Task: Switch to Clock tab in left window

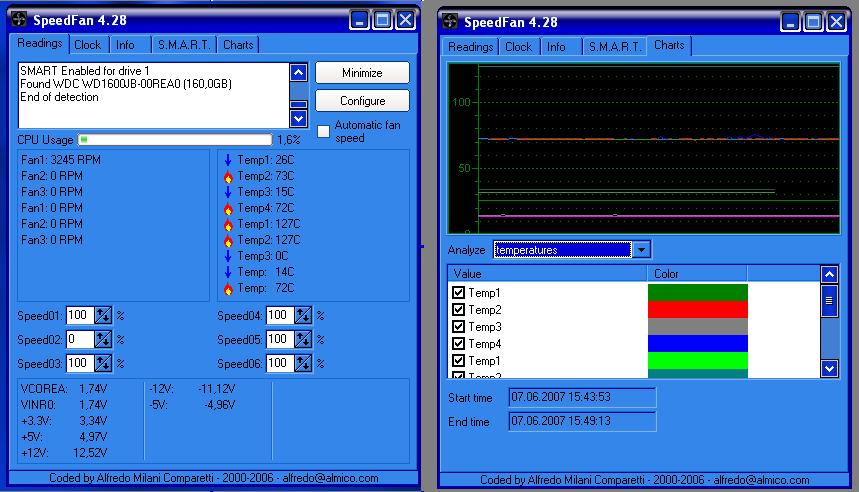Action: [x=88, y=45]
